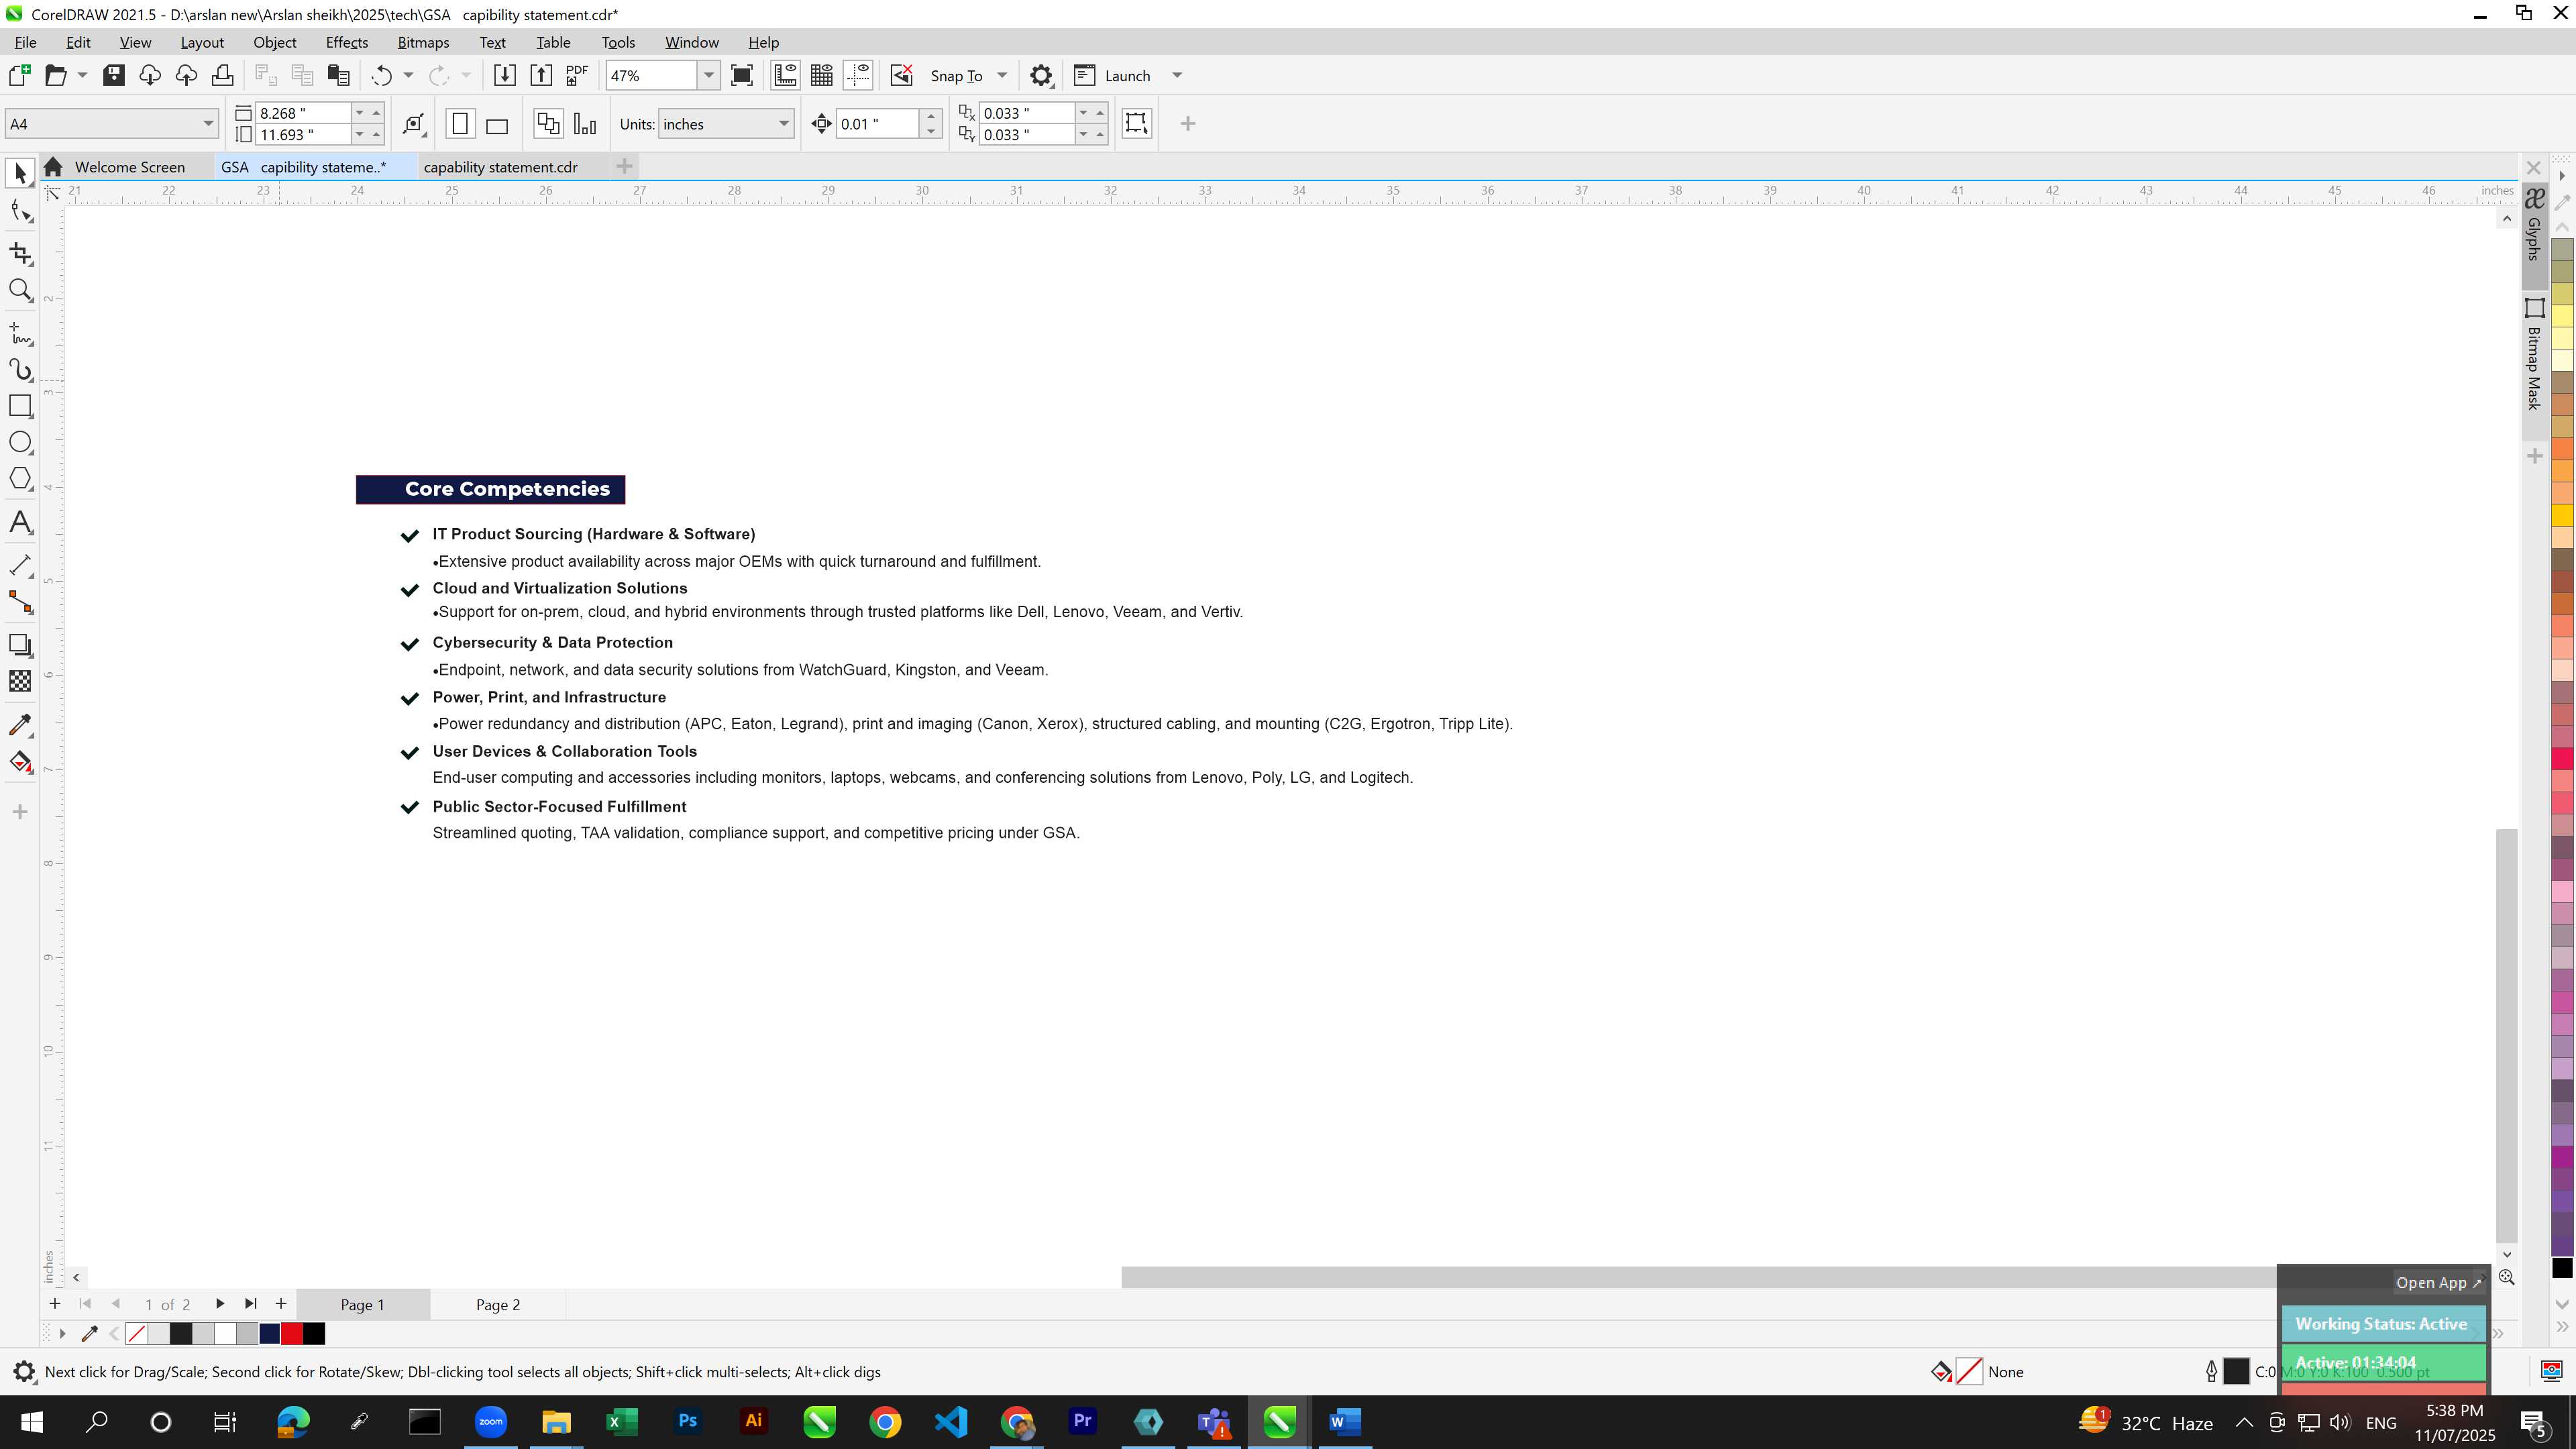Undo the last action
This screenshot has width=2576, height=1449.
coord(381,75)
